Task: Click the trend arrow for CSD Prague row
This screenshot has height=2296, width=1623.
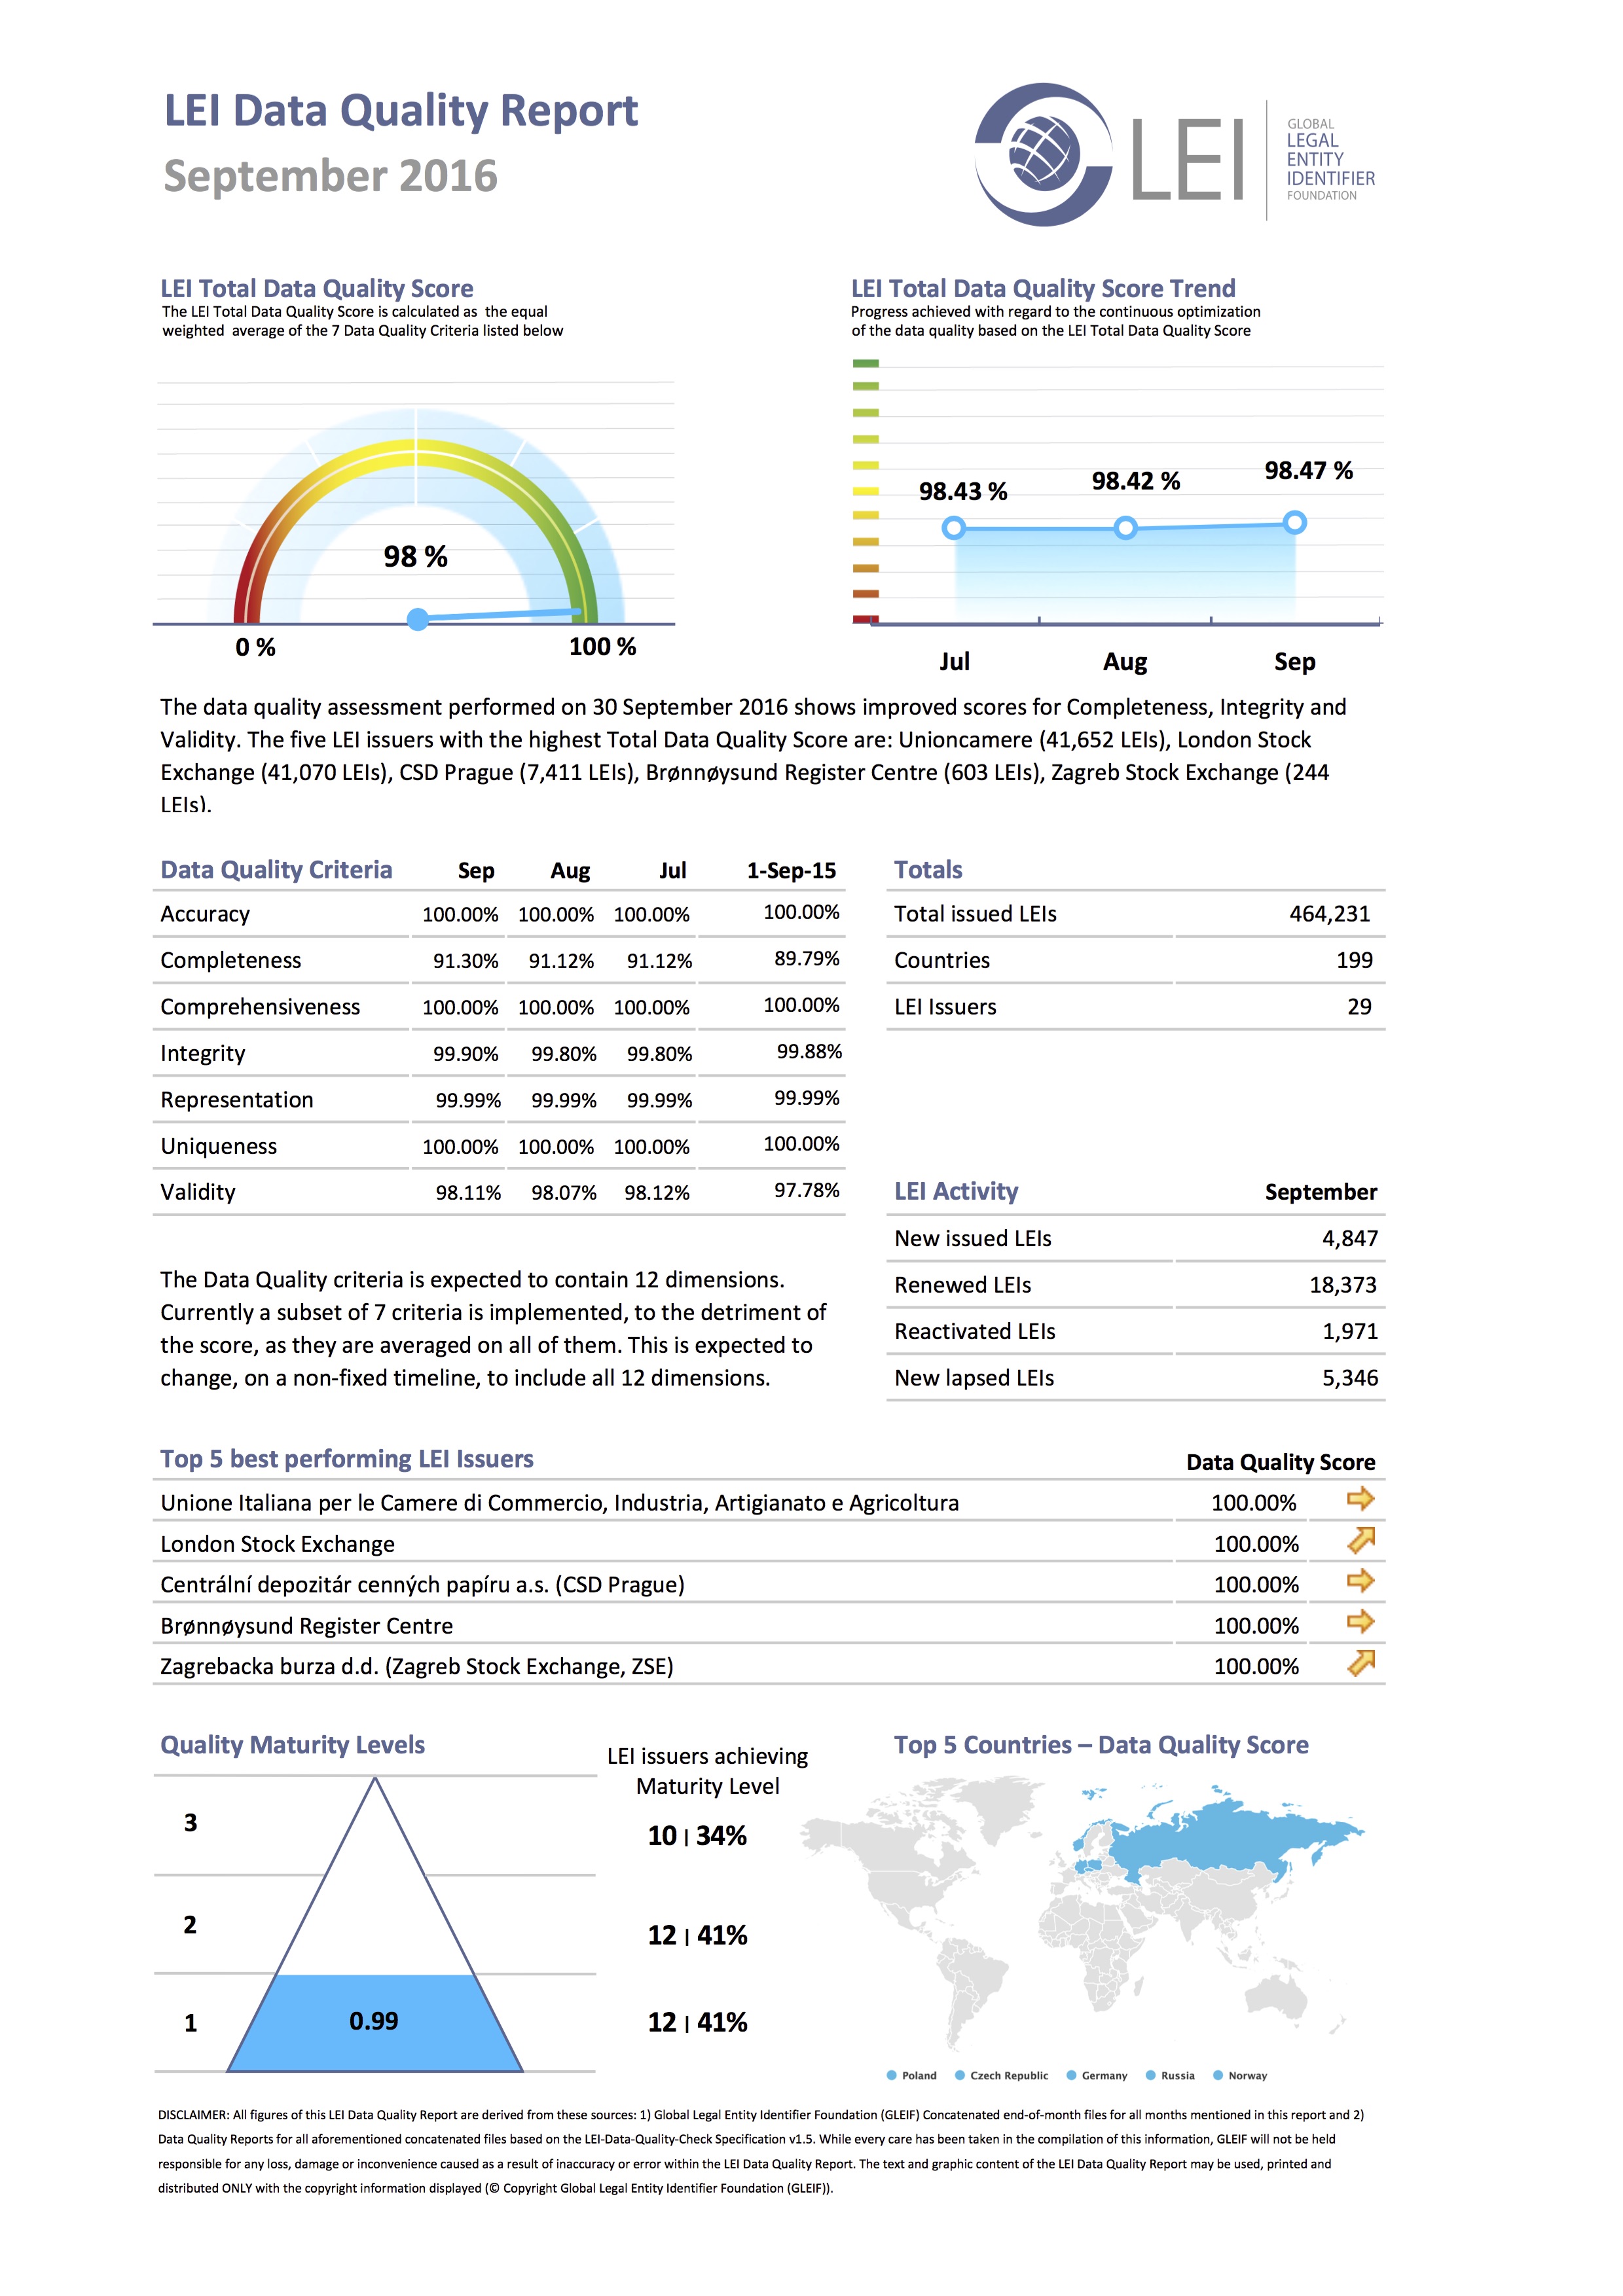Action: pos(1360,1580)
